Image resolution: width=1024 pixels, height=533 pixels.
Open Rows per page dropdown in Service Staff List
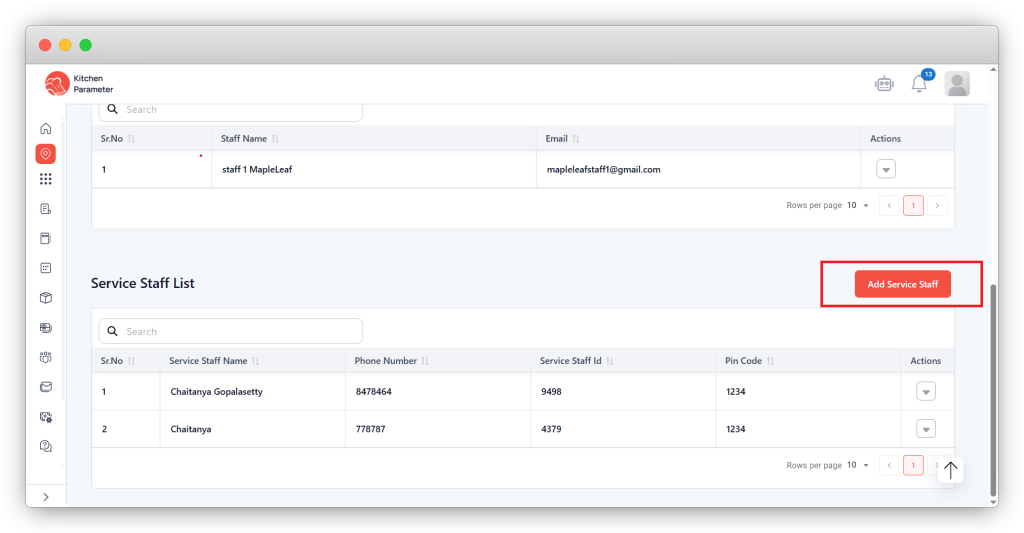point(858,465)
